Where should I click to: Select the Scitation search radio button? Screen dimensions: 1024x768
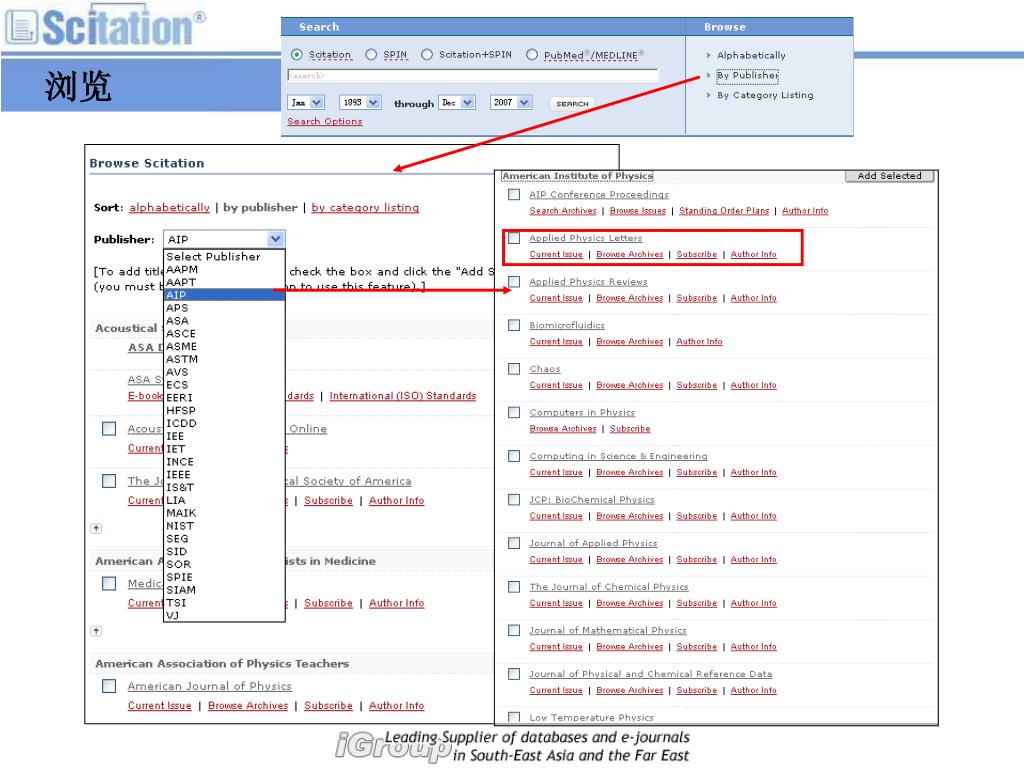tap(296, 55)
